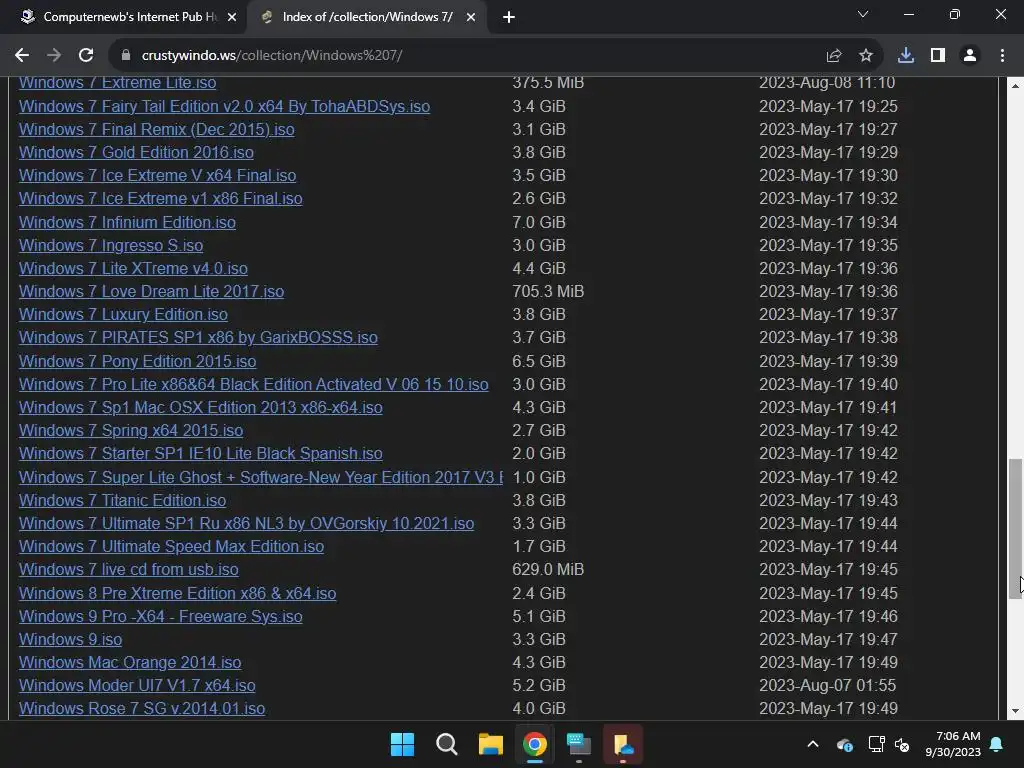
Task: Open a new browser tab
Action: coord(509,17)
